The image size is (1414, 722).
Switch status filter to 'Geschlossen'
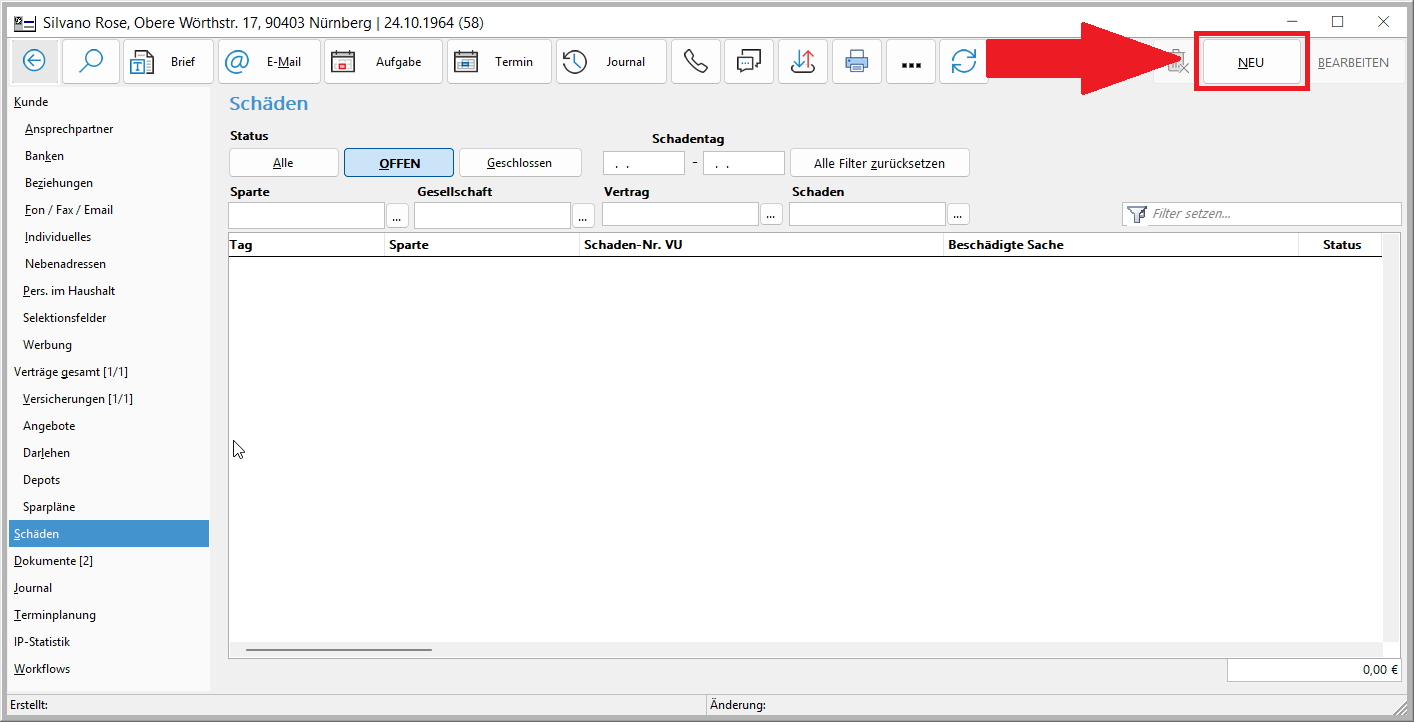pos(519,163)
